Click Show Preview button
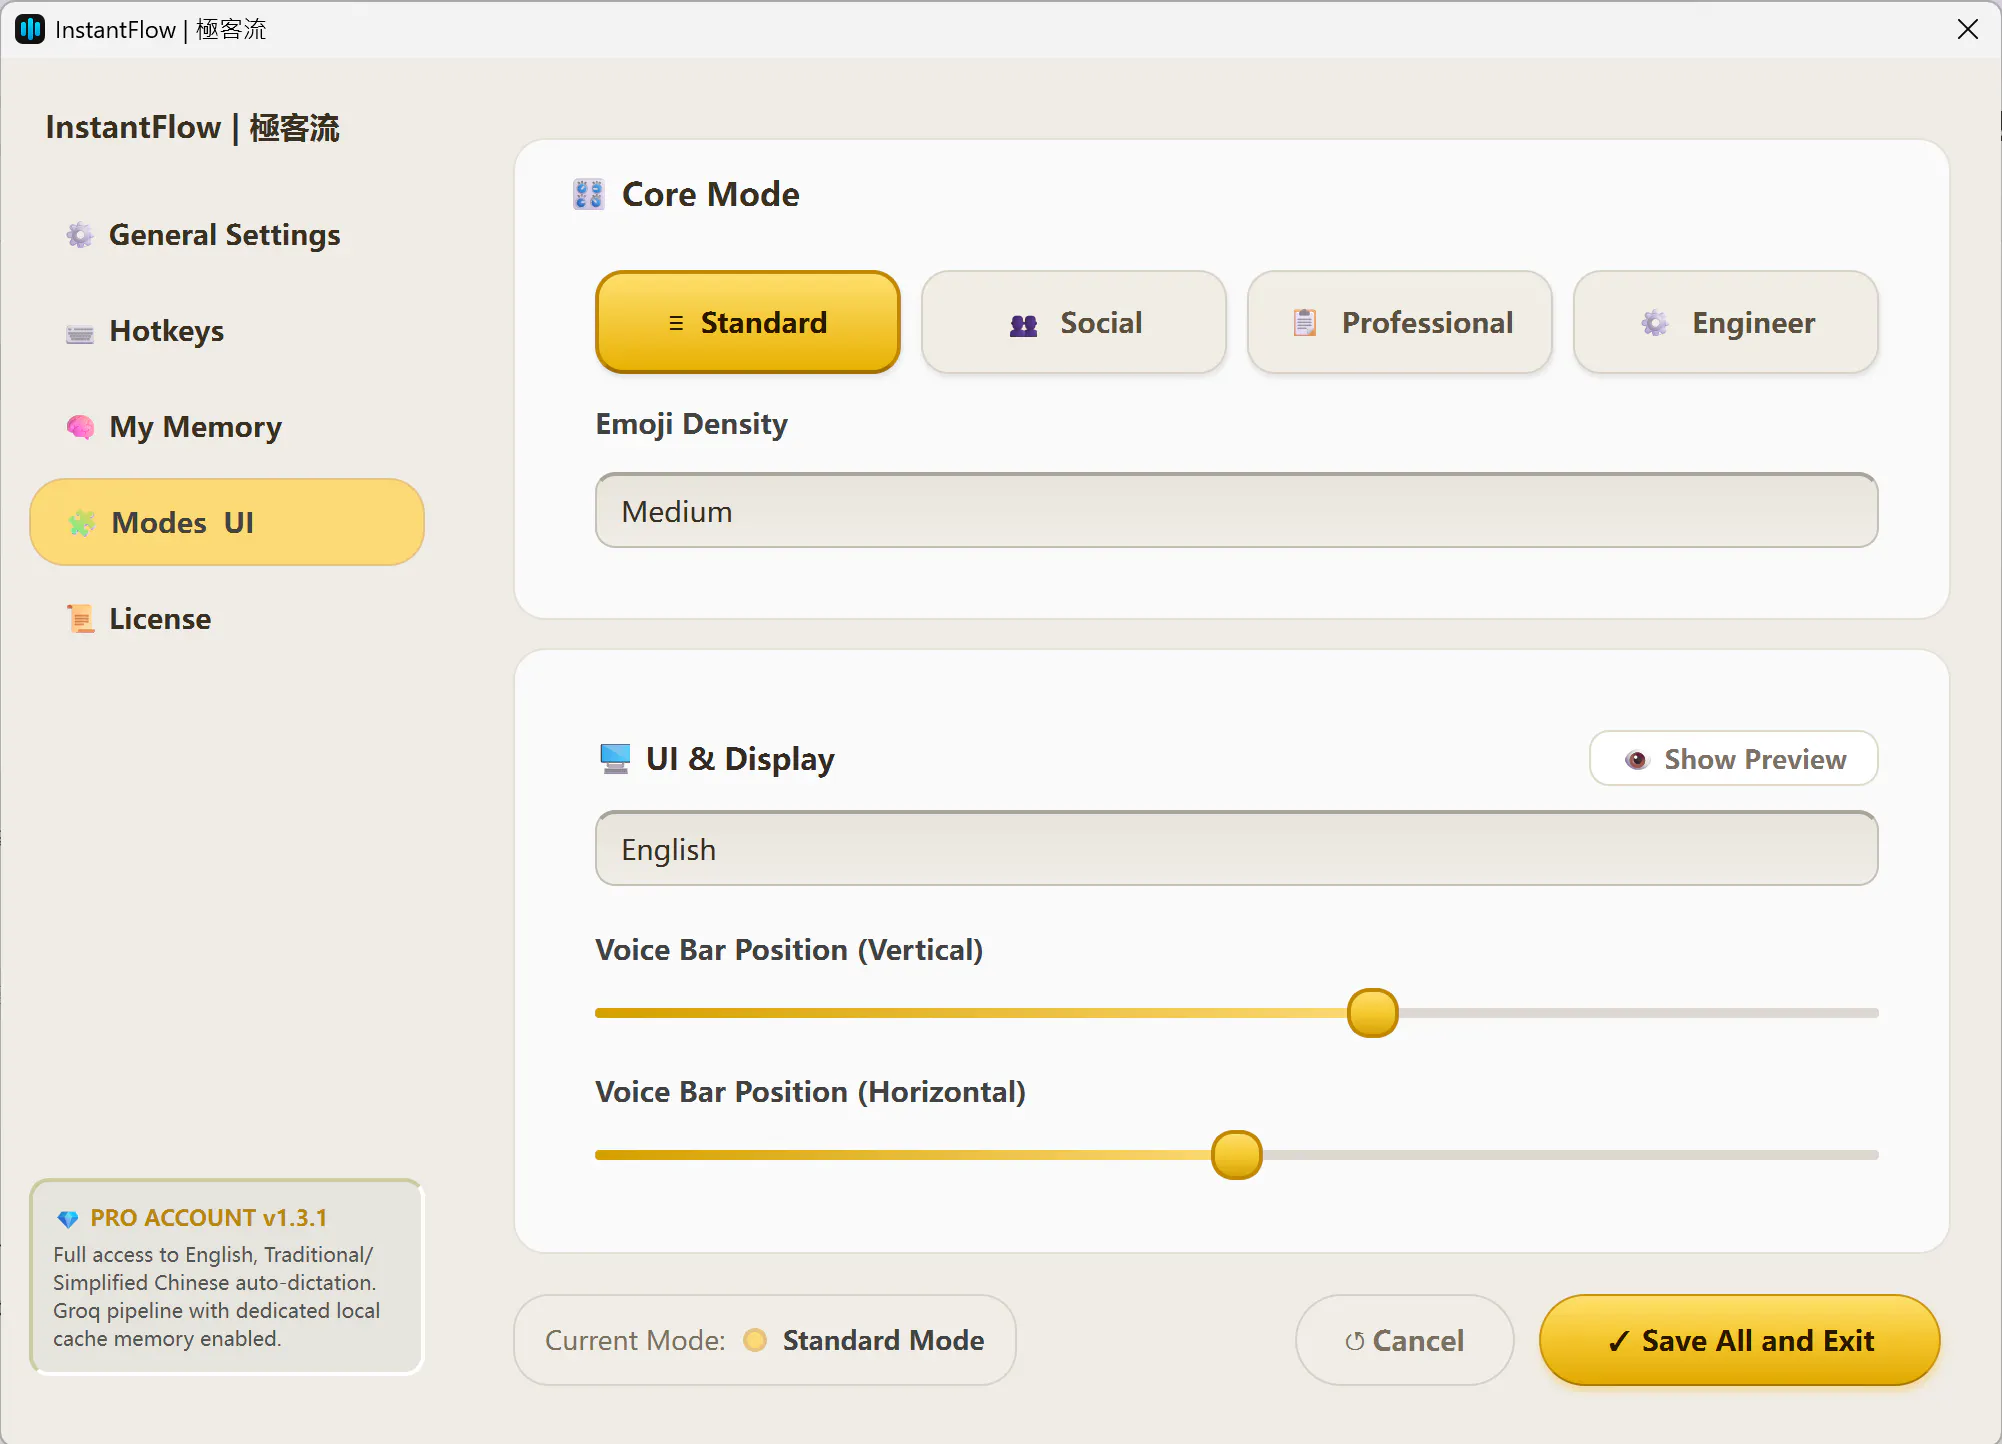 point(1734,759)
